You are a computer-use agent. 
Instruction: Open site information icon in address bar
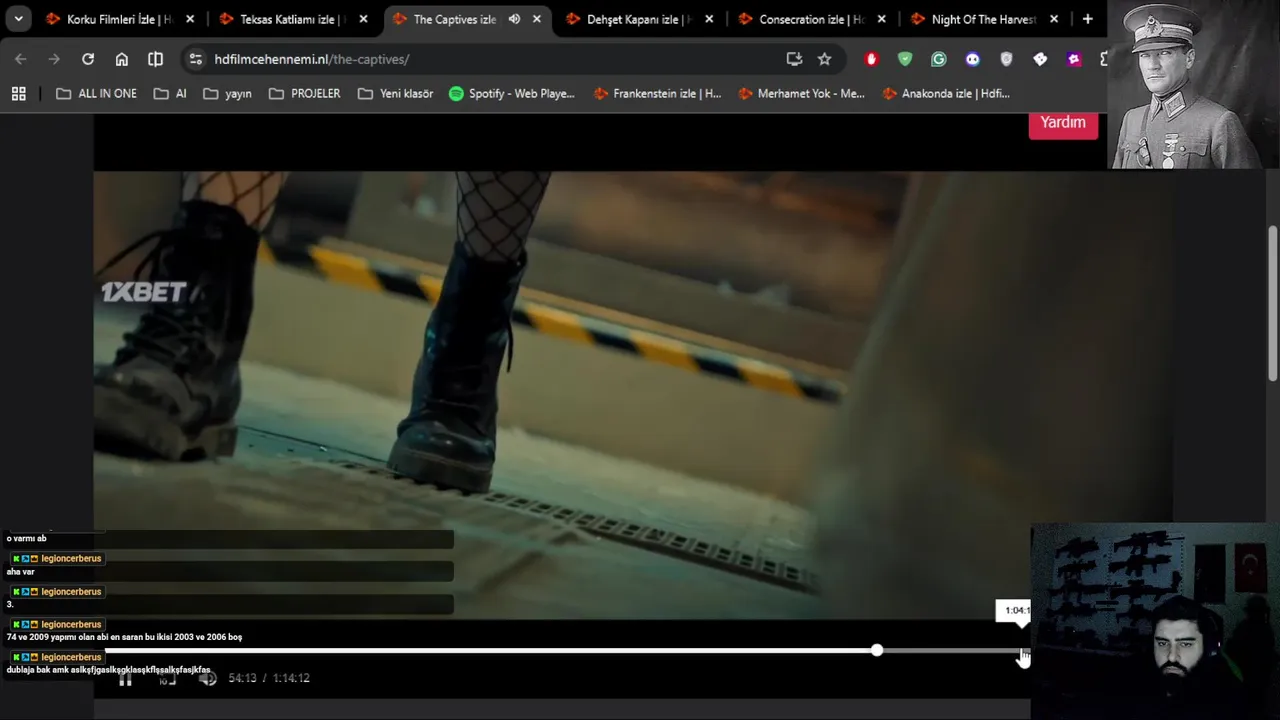pos(195,59)
